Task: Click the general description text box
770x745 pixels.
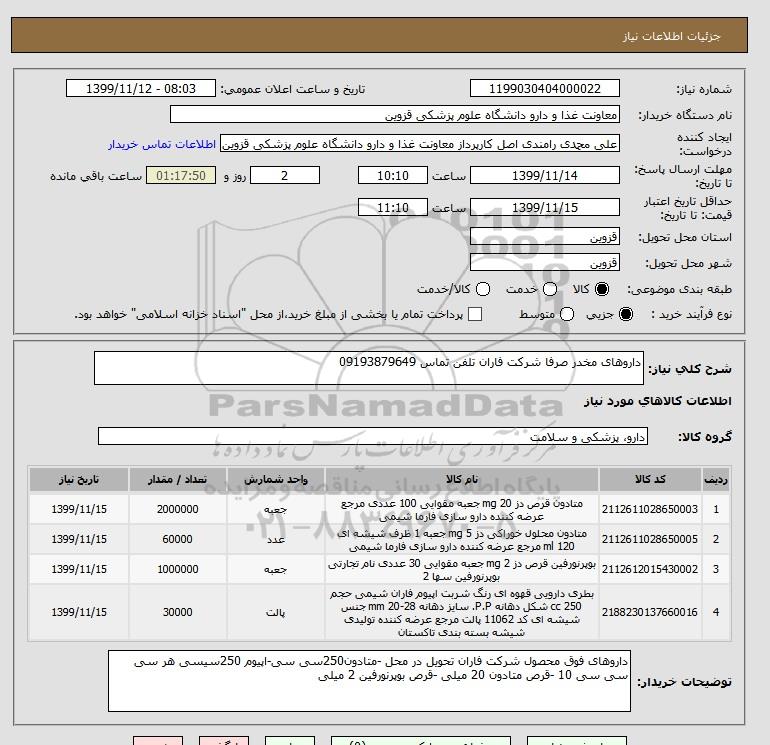Action: coord(369,368)
